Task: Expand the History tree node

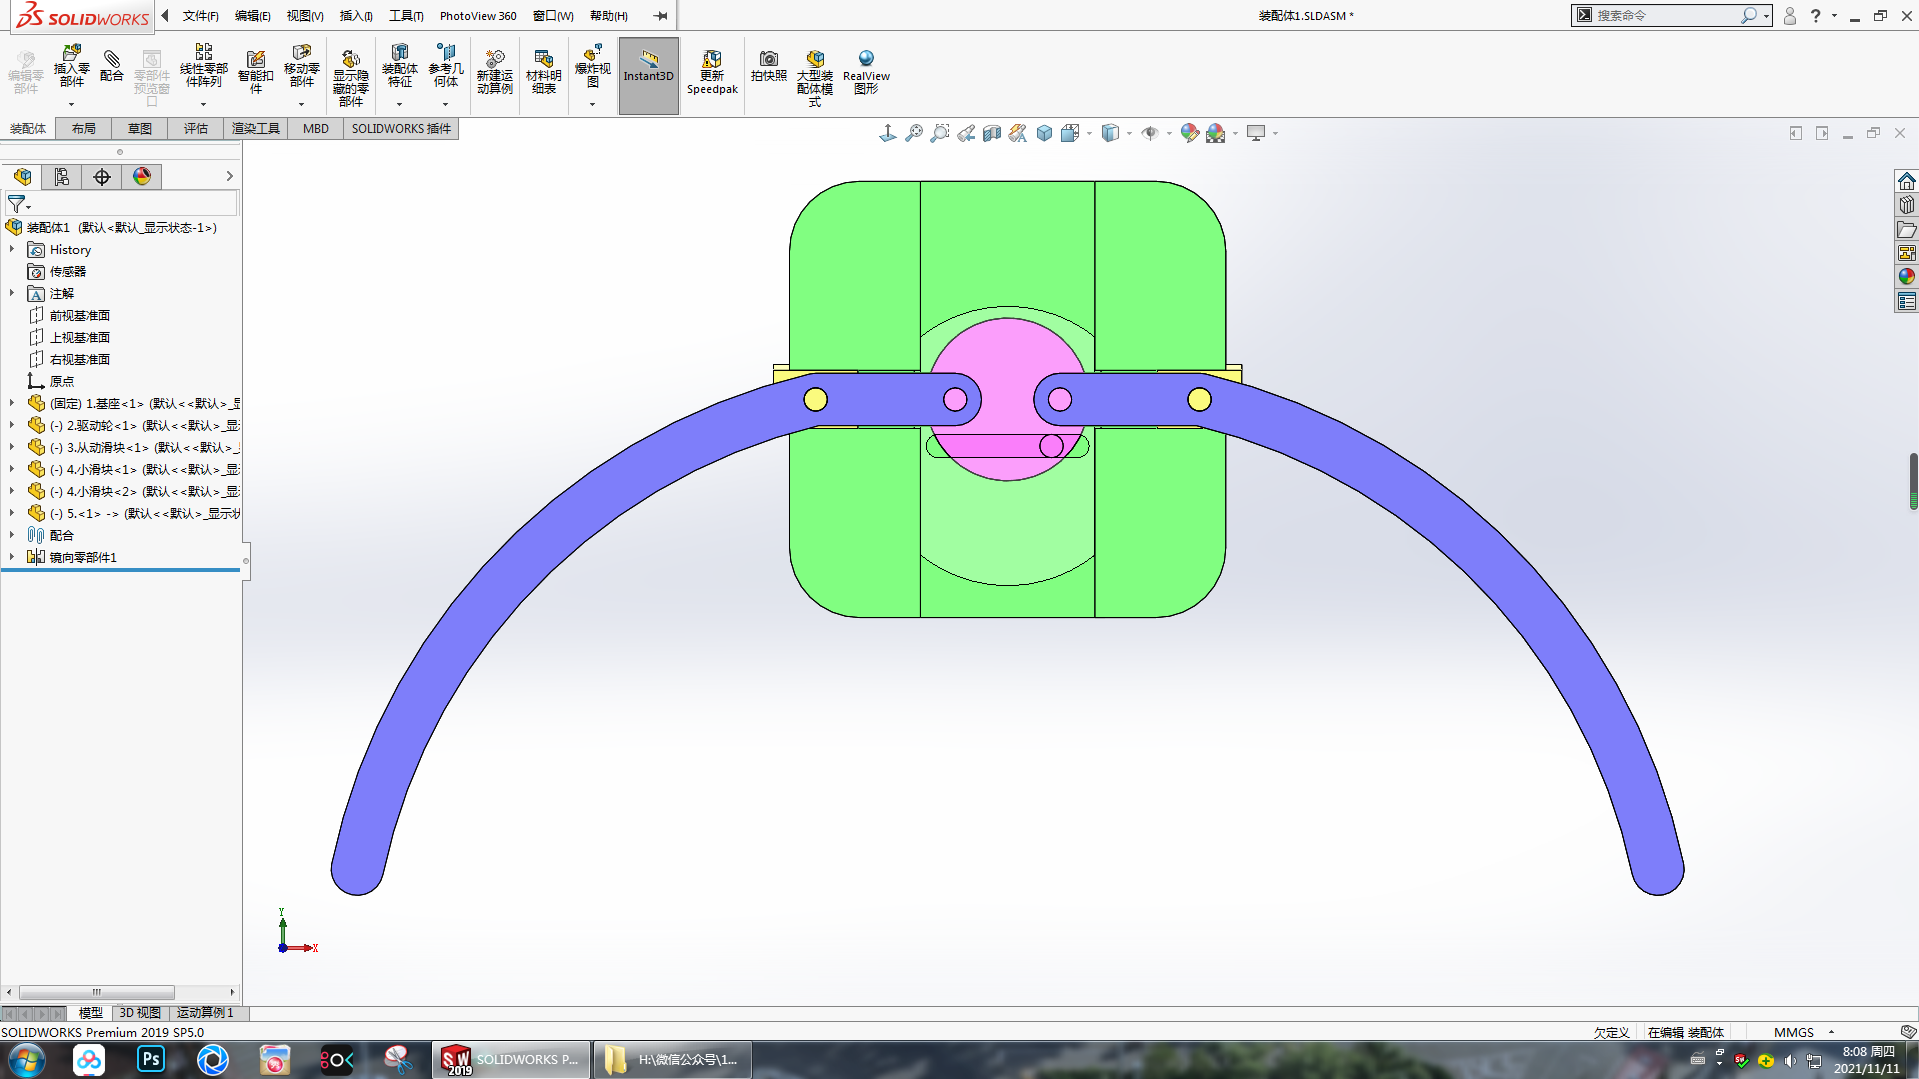Action: coord(12,250)
